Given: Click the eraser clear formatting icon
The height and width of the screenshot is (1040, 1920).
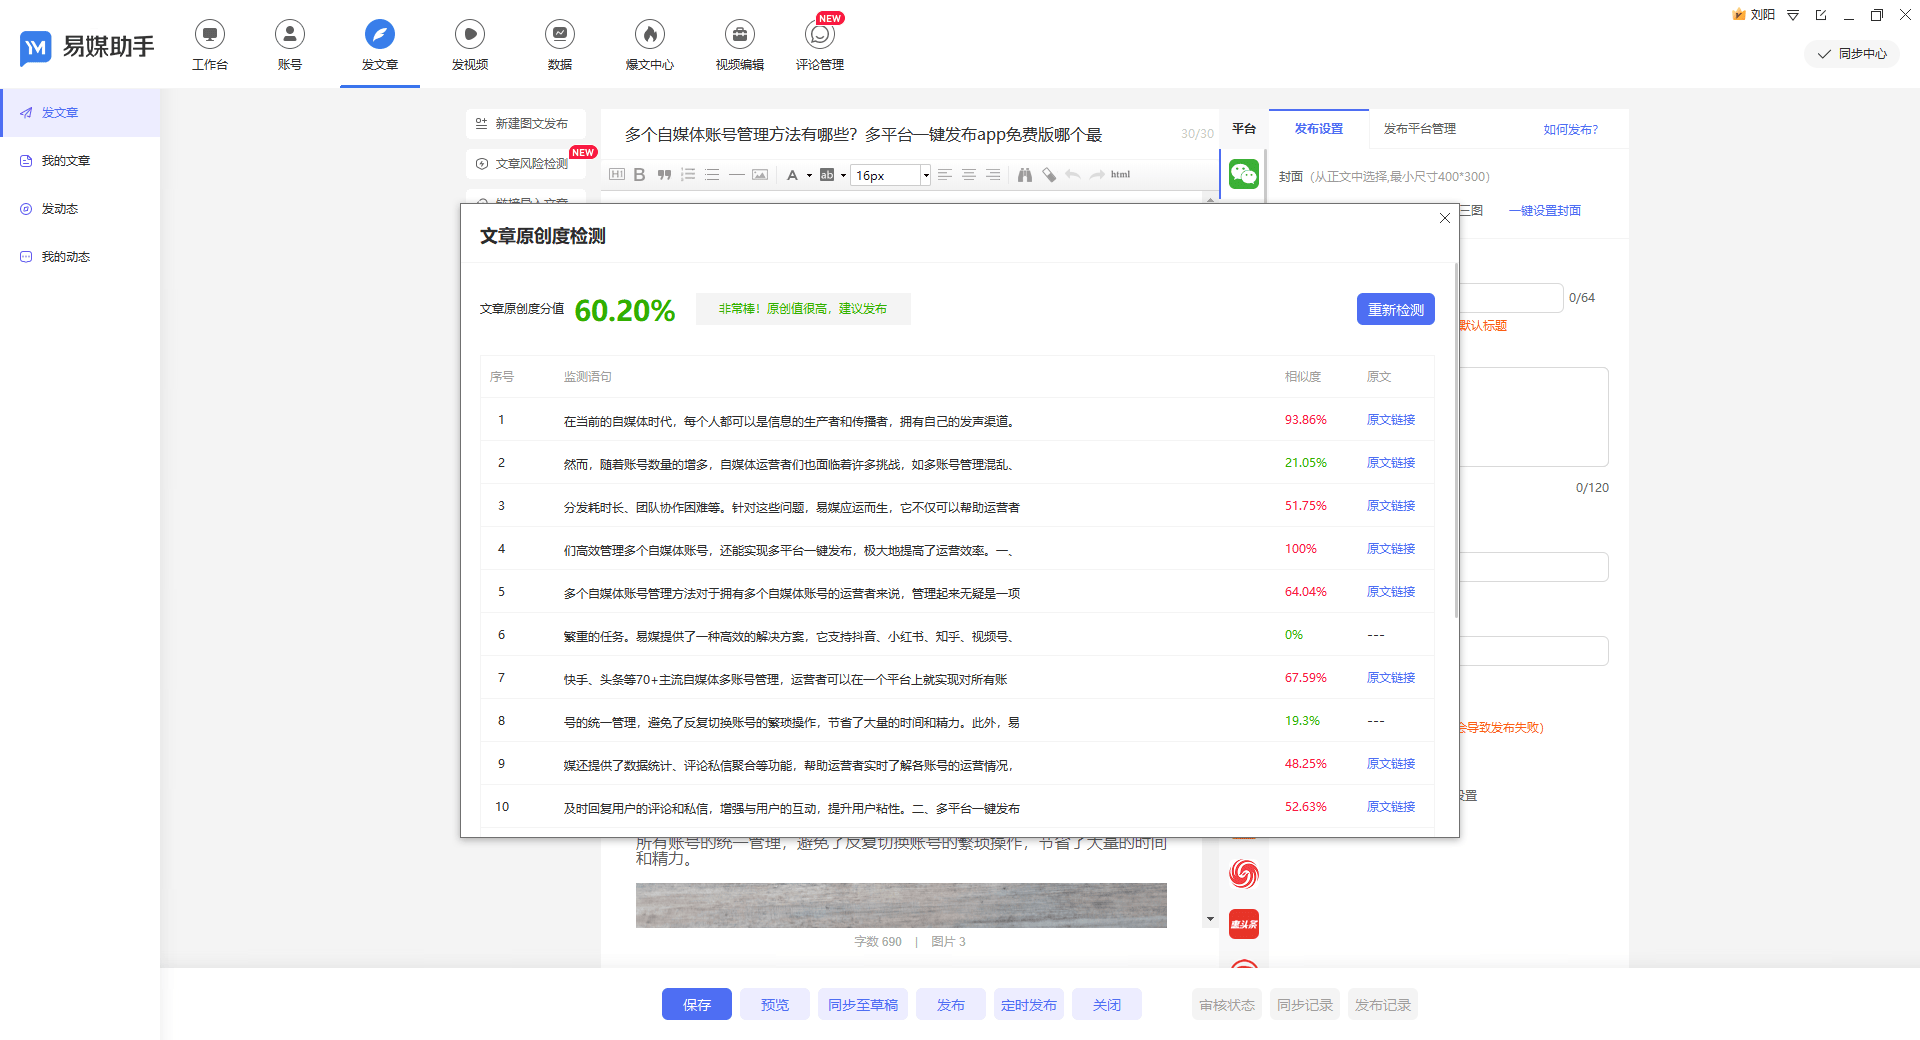Looking at the screenshot, I should (1049, 175).
